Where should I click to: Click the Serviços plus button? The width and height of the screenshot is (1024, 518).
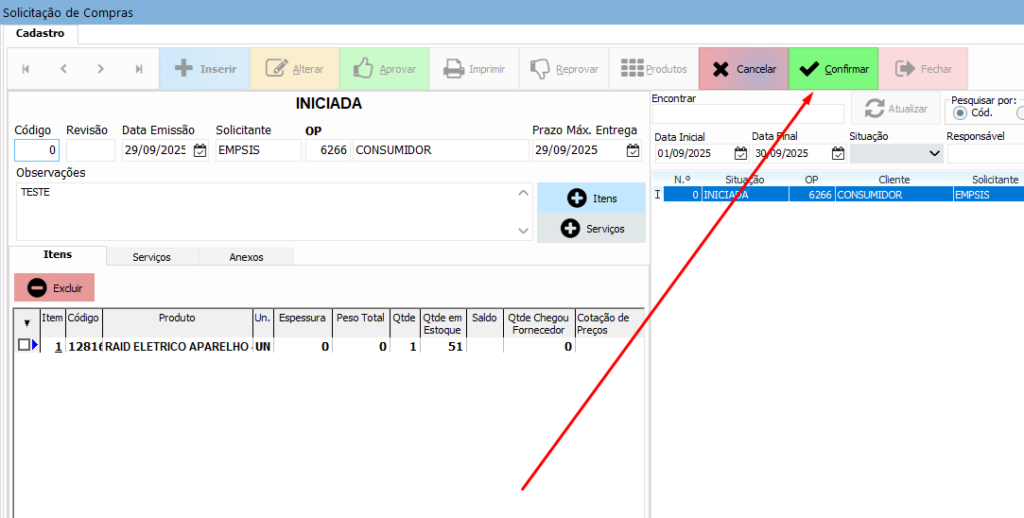point(591,229)
